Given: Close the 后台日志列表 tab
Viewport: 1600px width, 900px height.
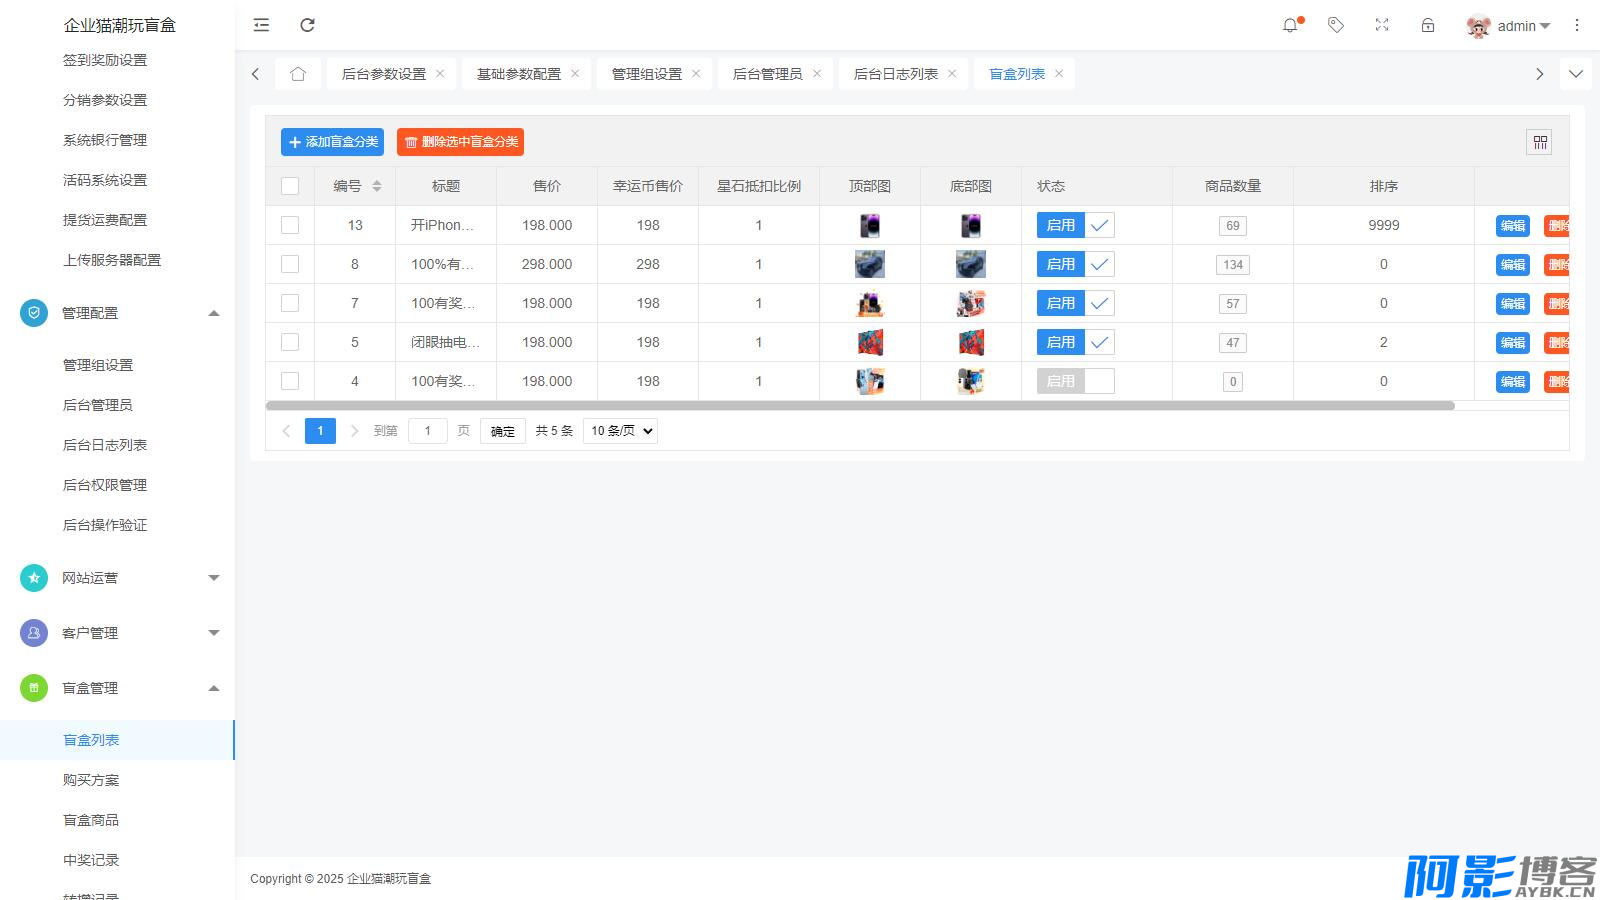Looking at the screenshot, I should click(x=952, y=74).
